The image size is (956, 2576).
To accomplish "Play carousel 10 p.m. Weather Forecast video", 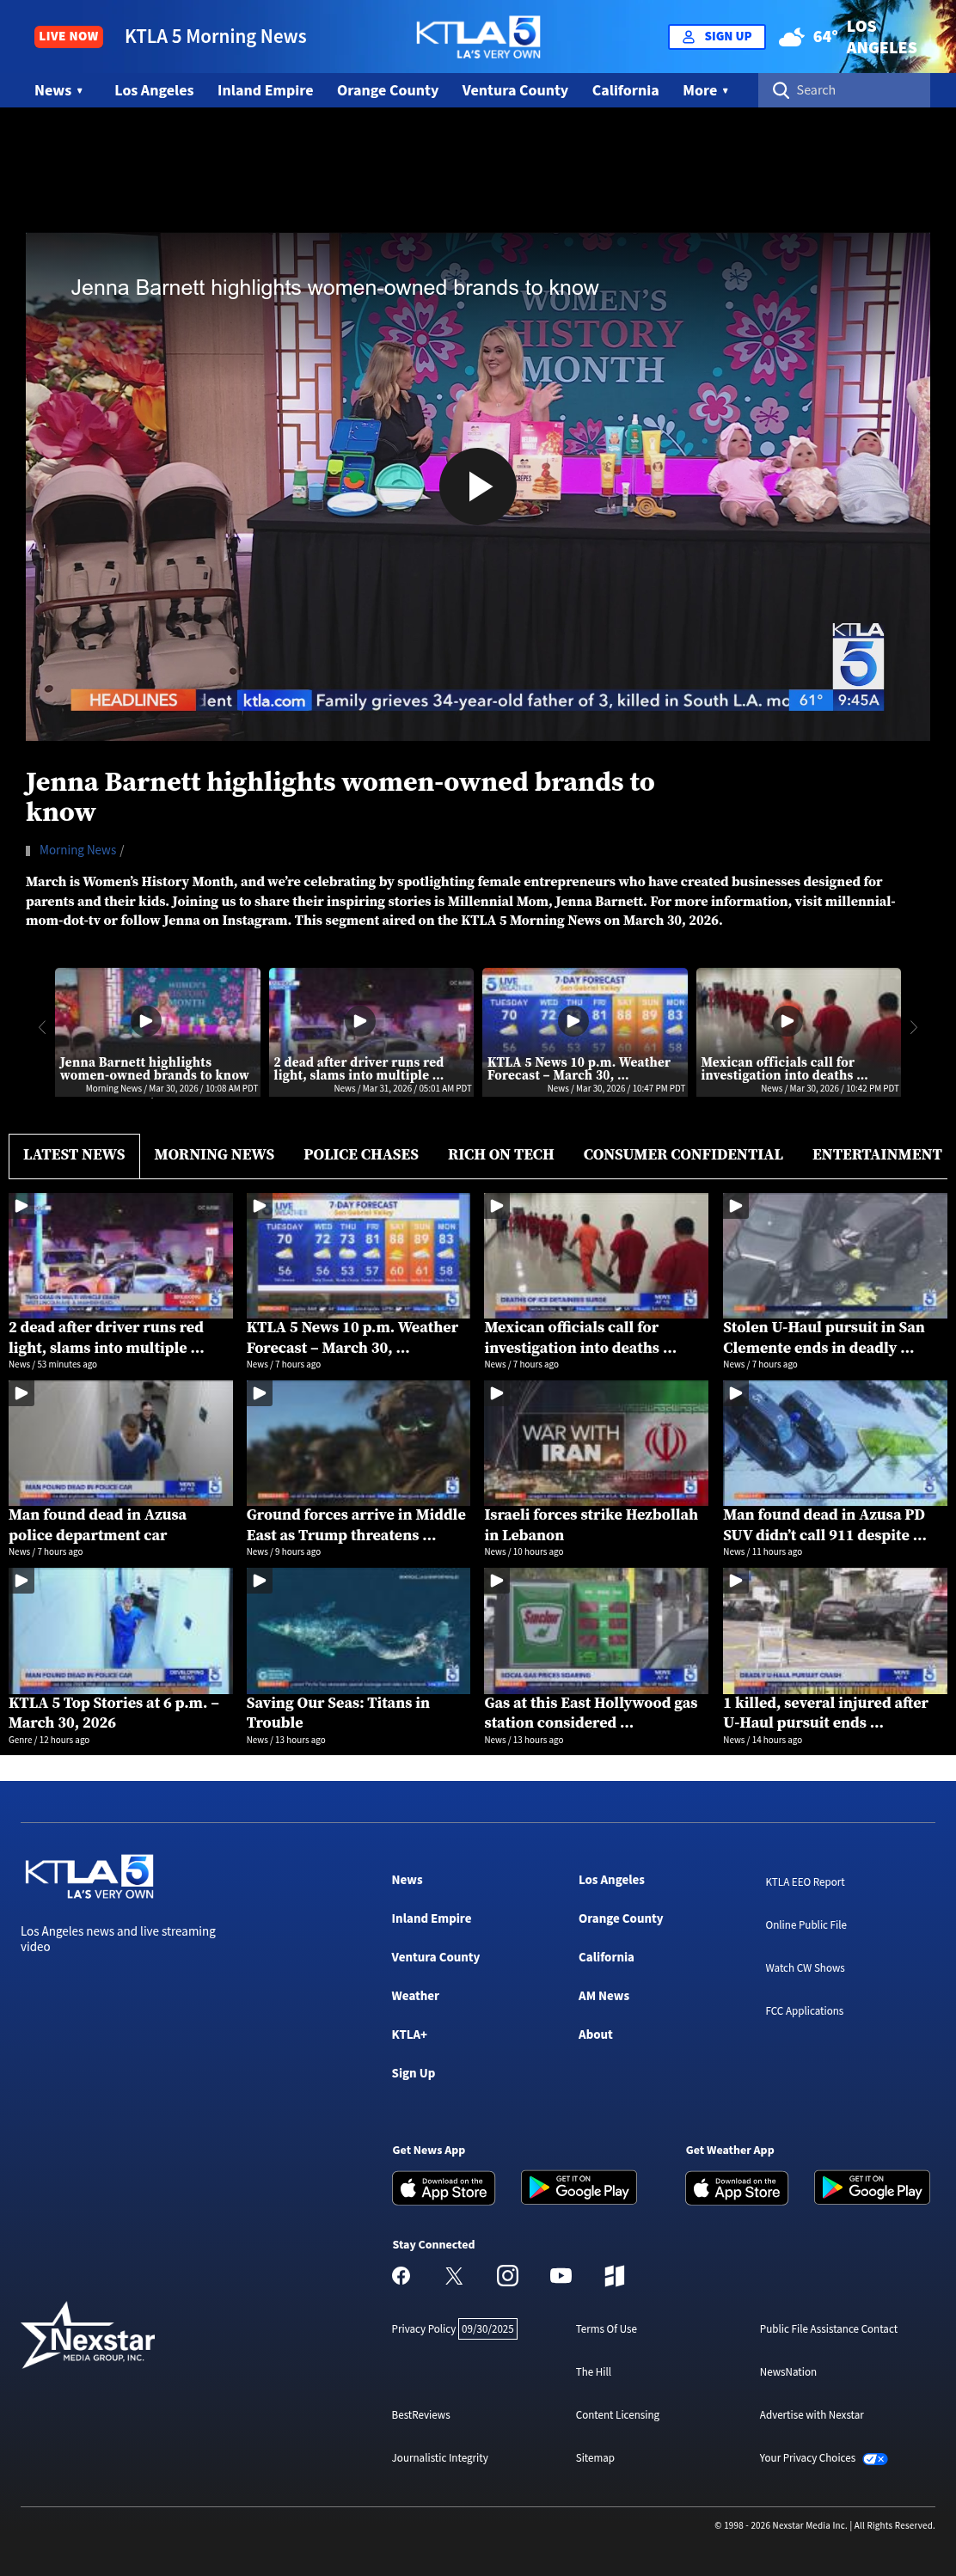I will [573, 1021].
